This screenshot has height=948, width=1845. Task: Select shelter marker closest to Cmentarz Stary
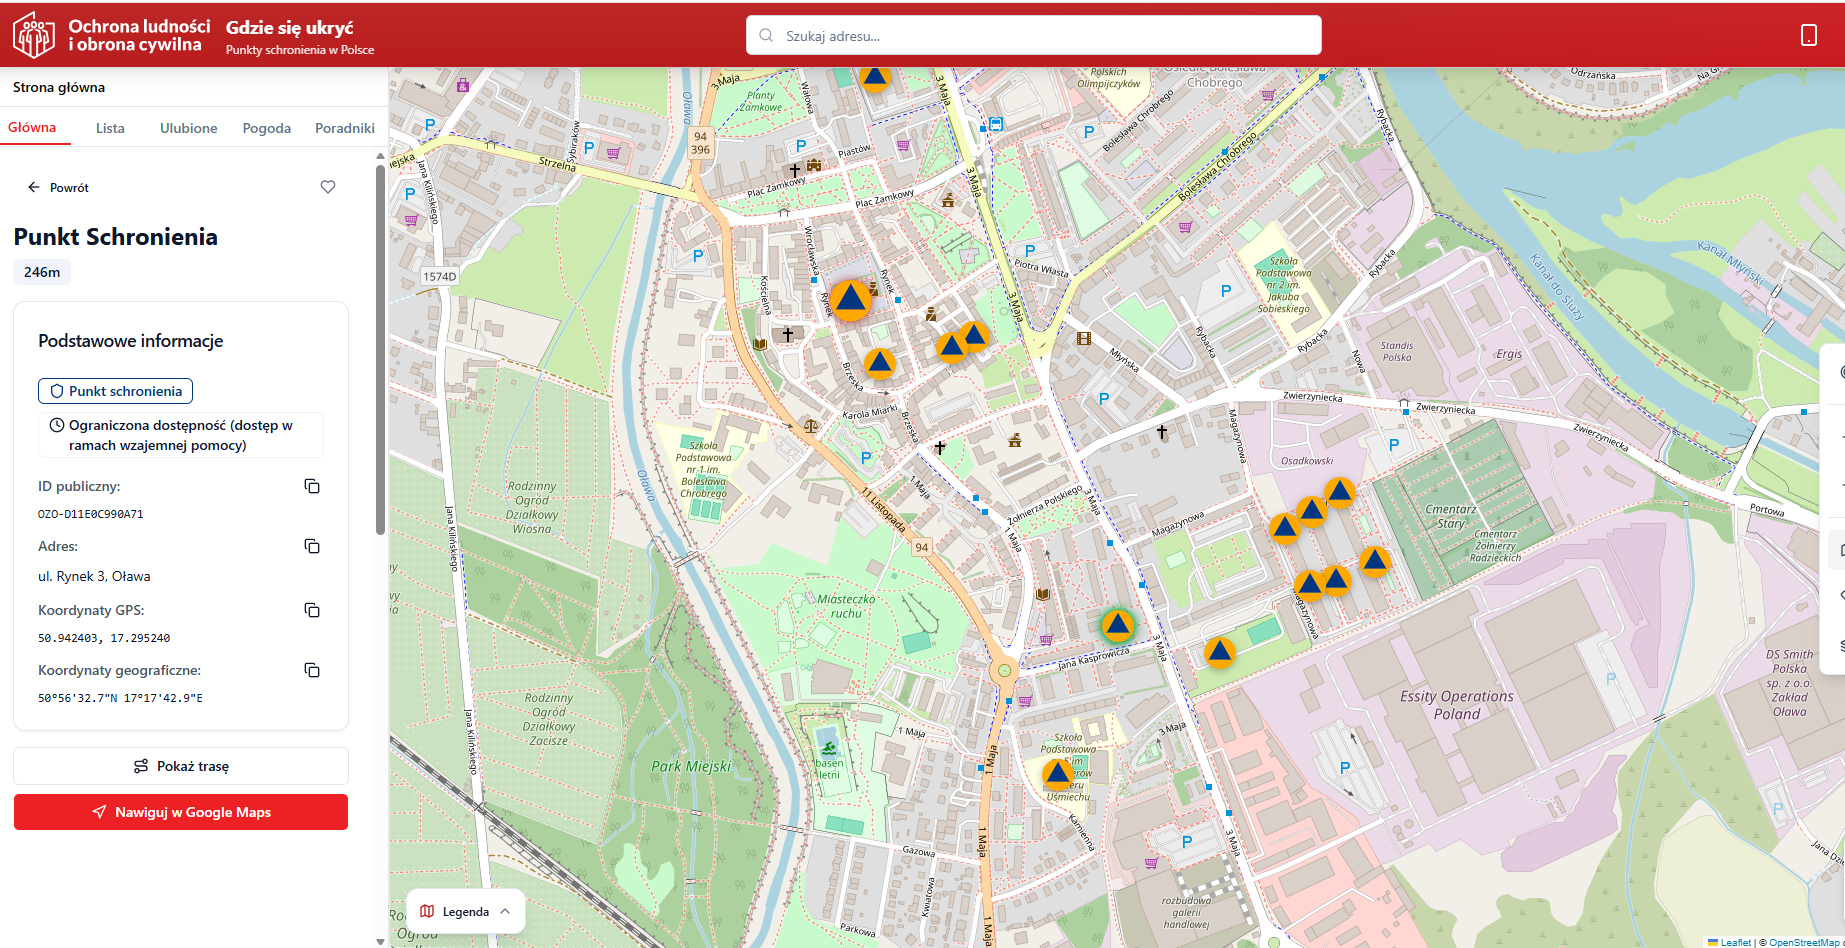[1375, 561]
